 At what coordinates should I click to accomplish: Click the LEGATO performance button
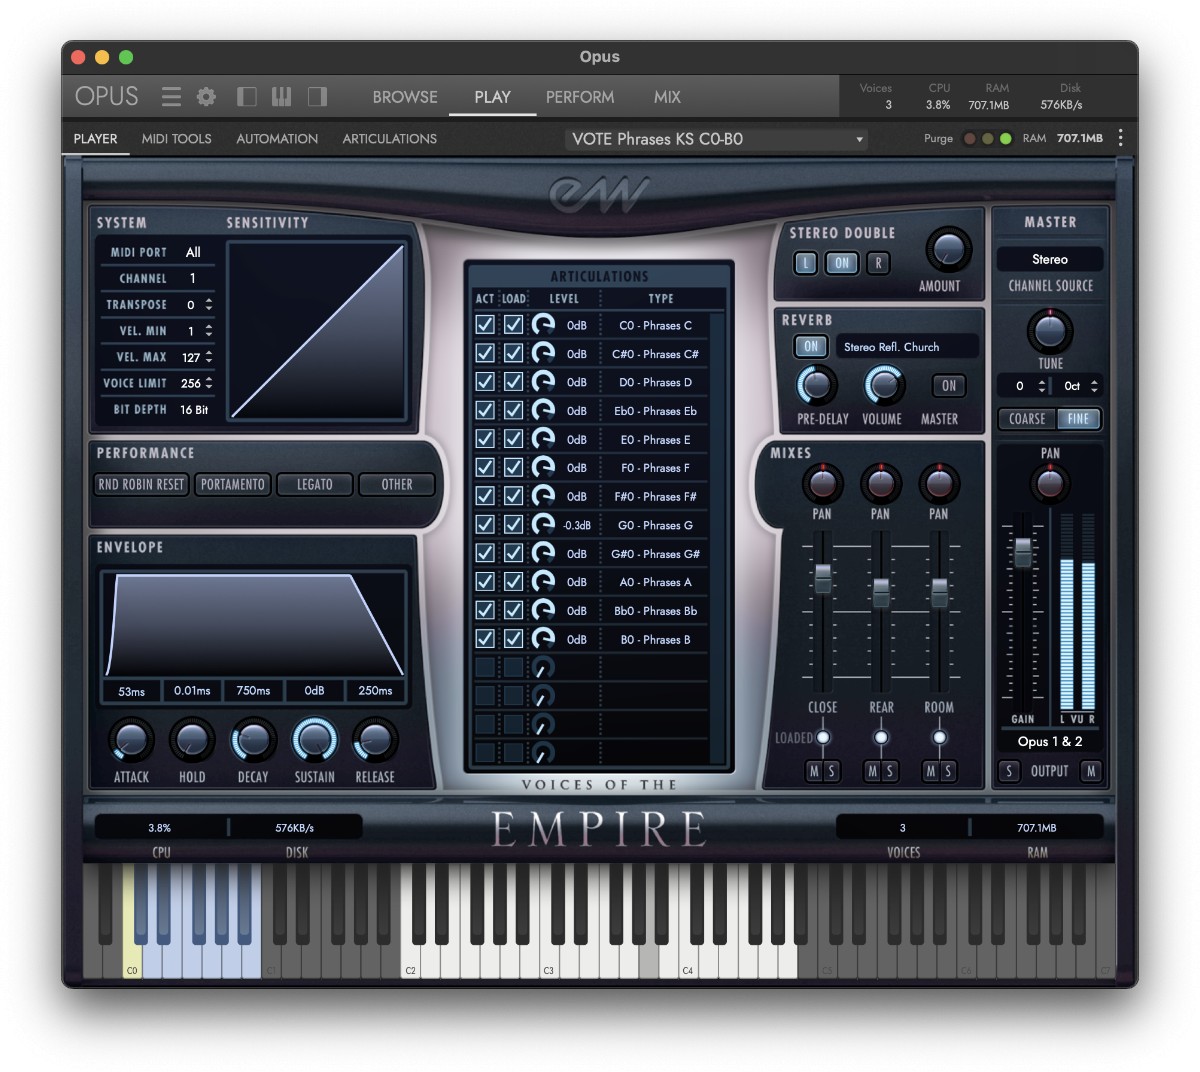[315, 484]
